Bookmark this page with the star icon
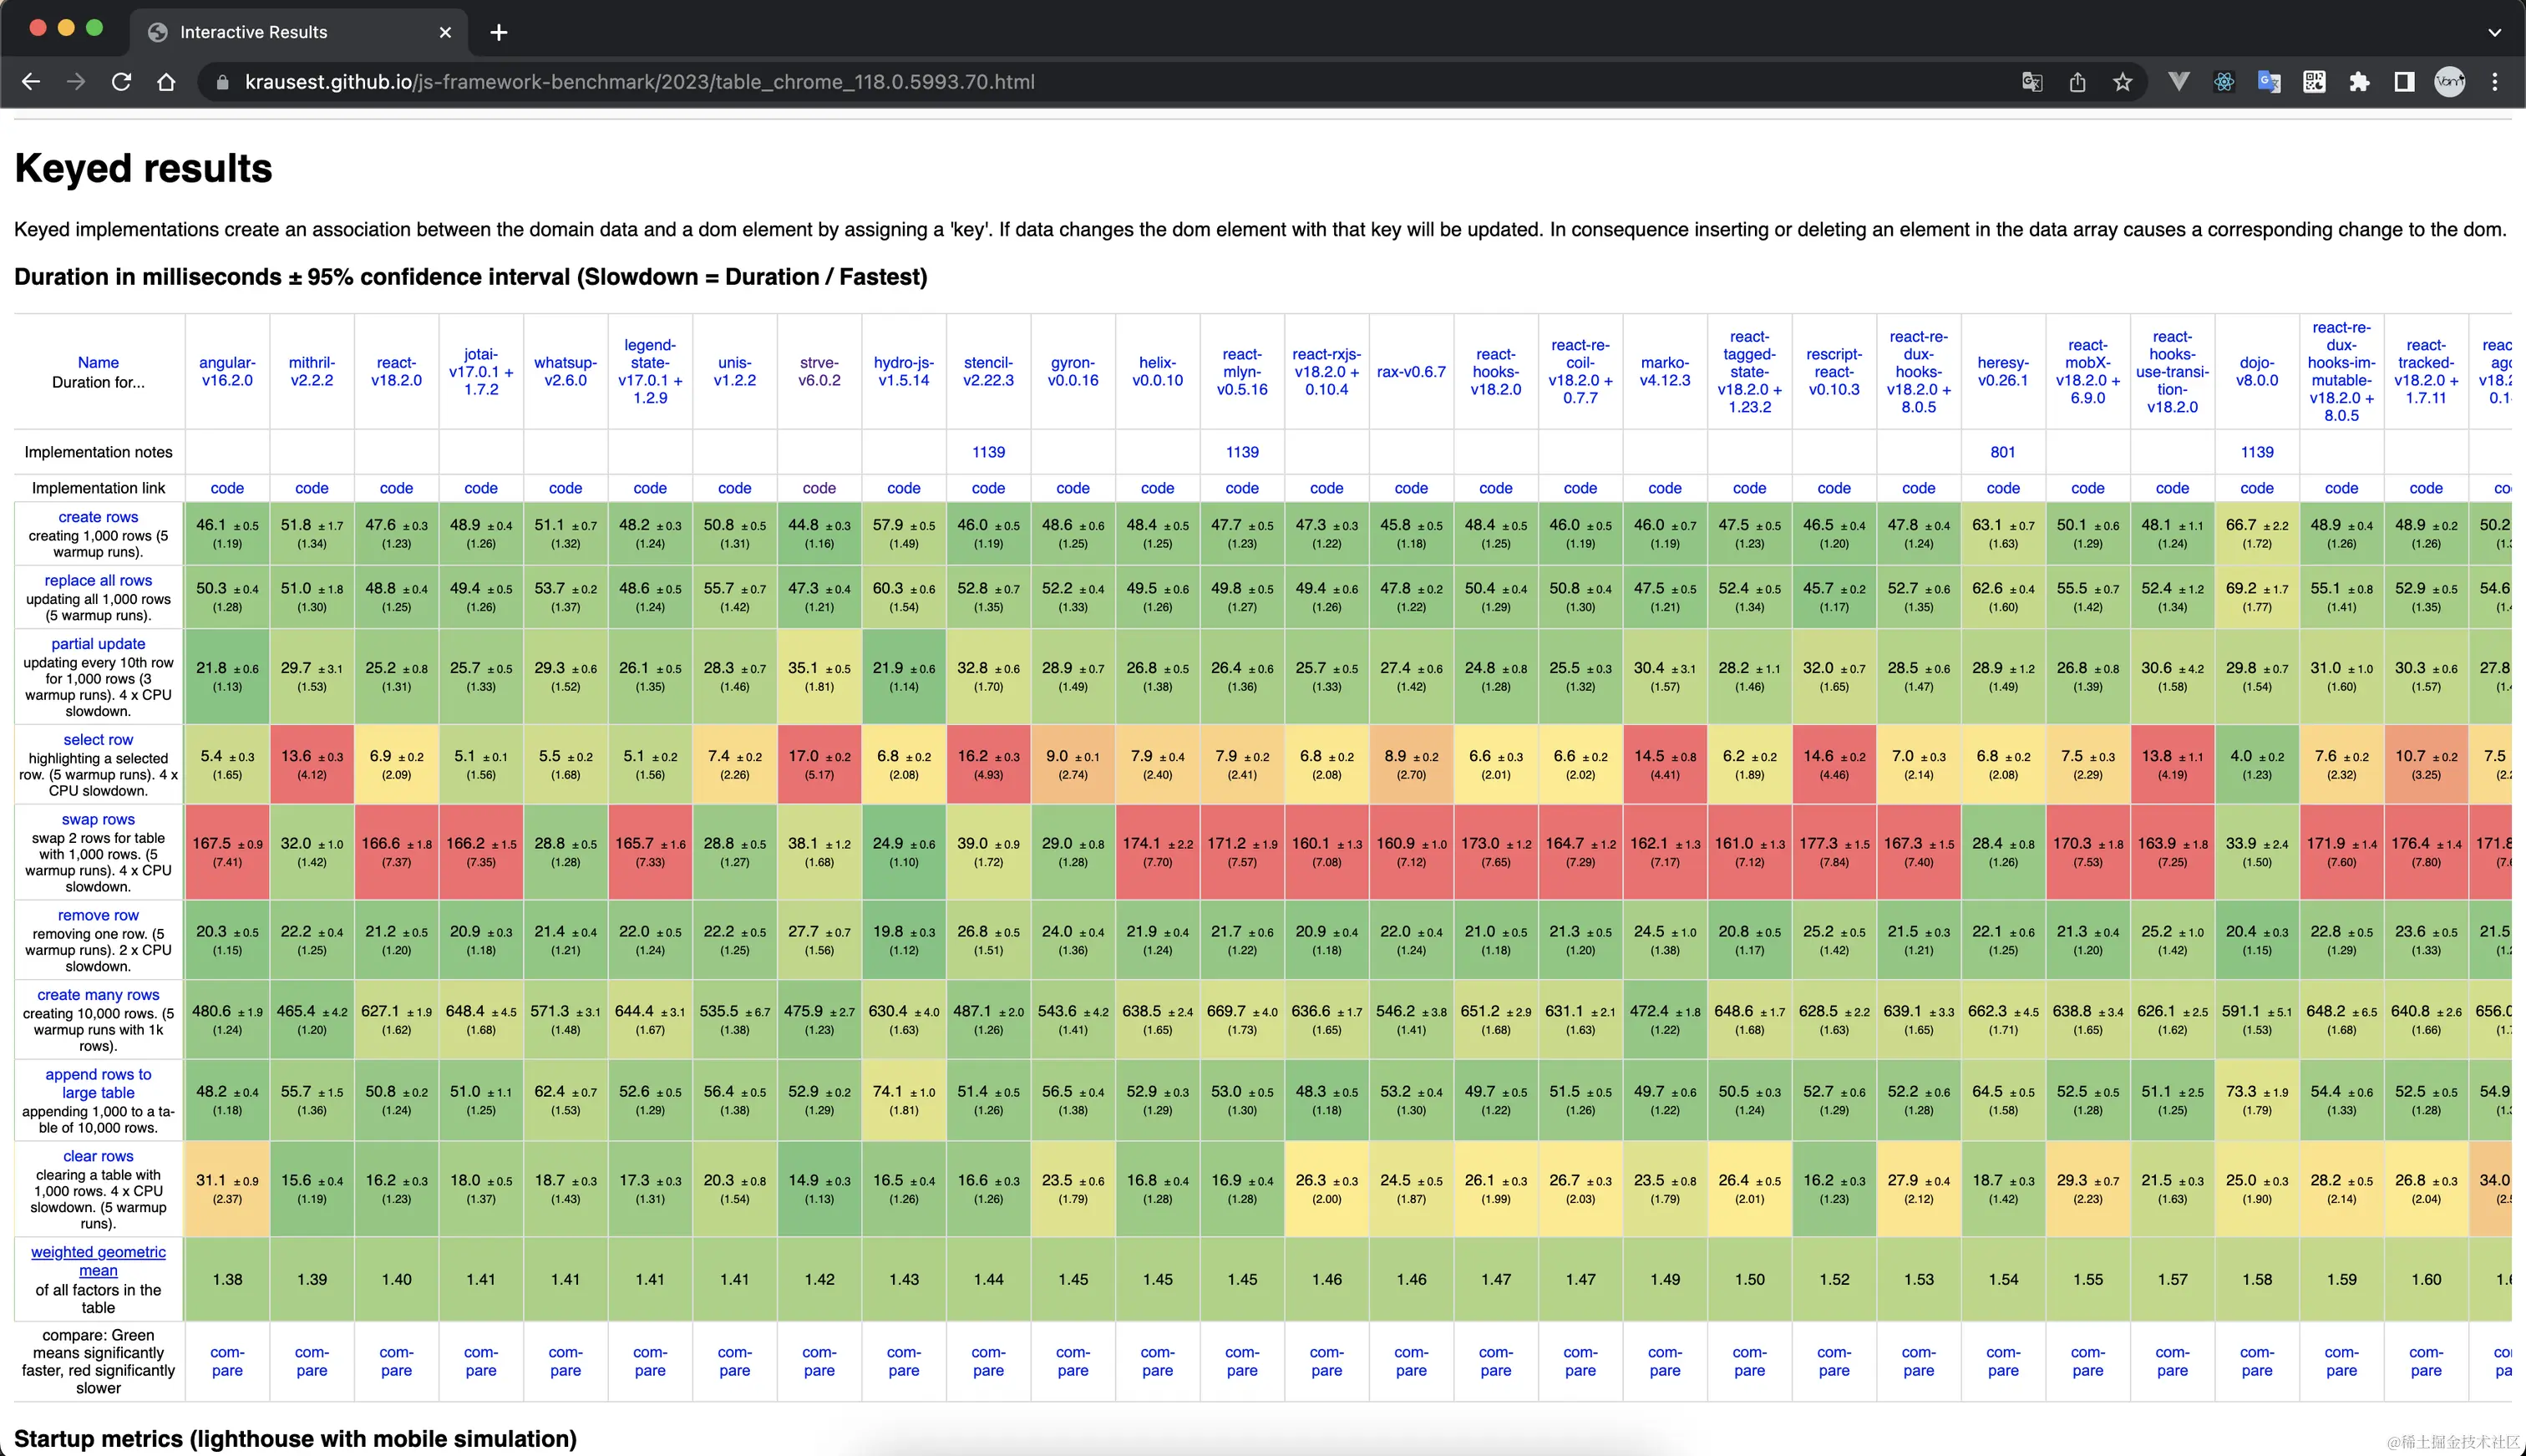 [x=2122, y=82]
